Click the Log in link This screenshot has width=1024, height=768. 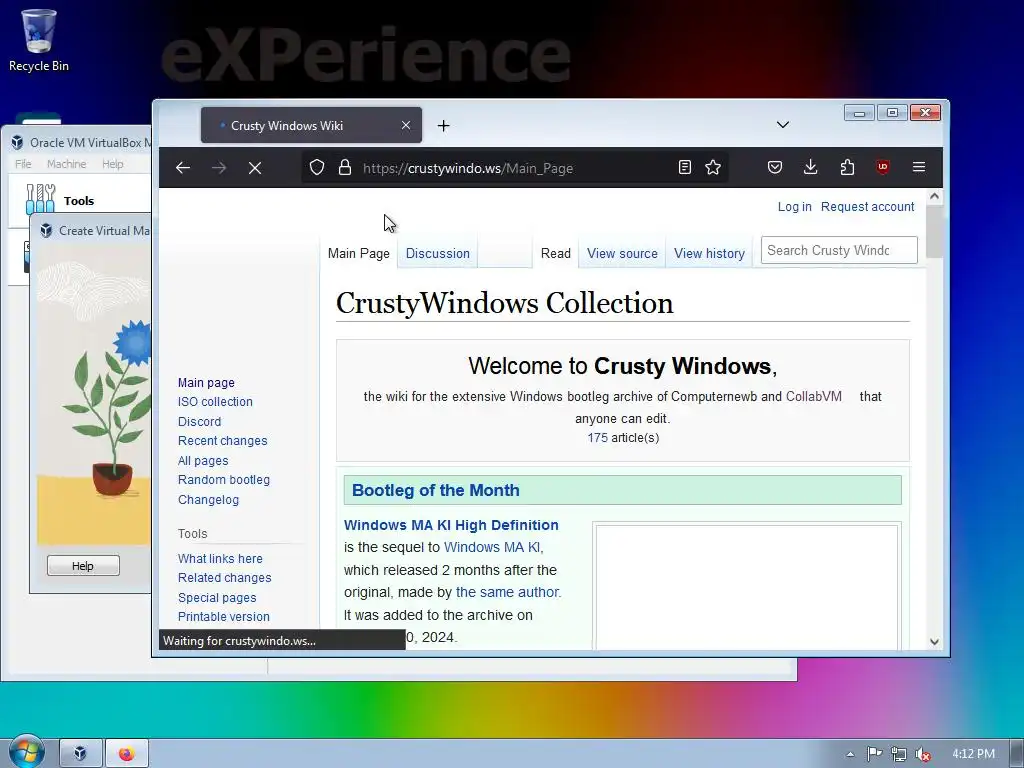coord(794,206)
